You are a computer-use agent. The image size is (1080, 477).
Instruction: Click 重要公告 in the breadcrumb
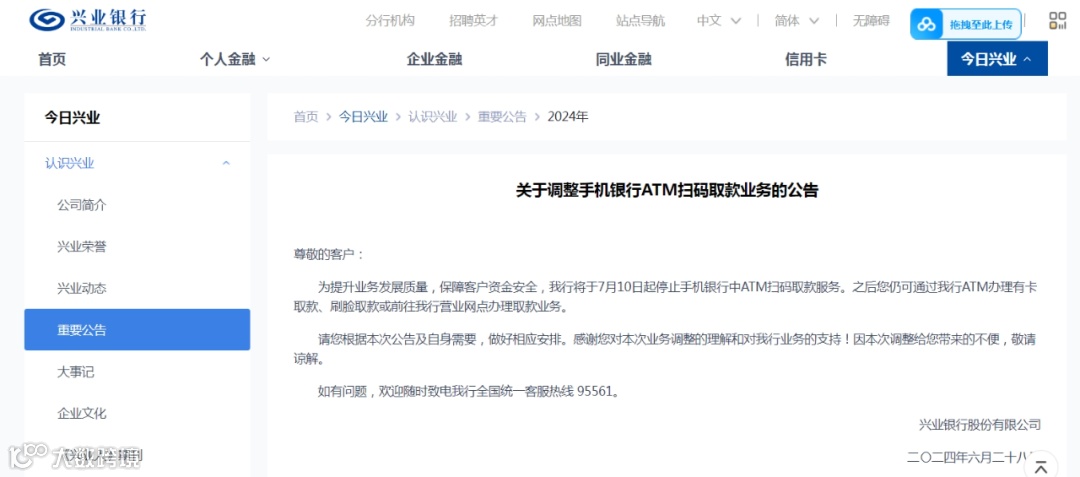point(503,116)
